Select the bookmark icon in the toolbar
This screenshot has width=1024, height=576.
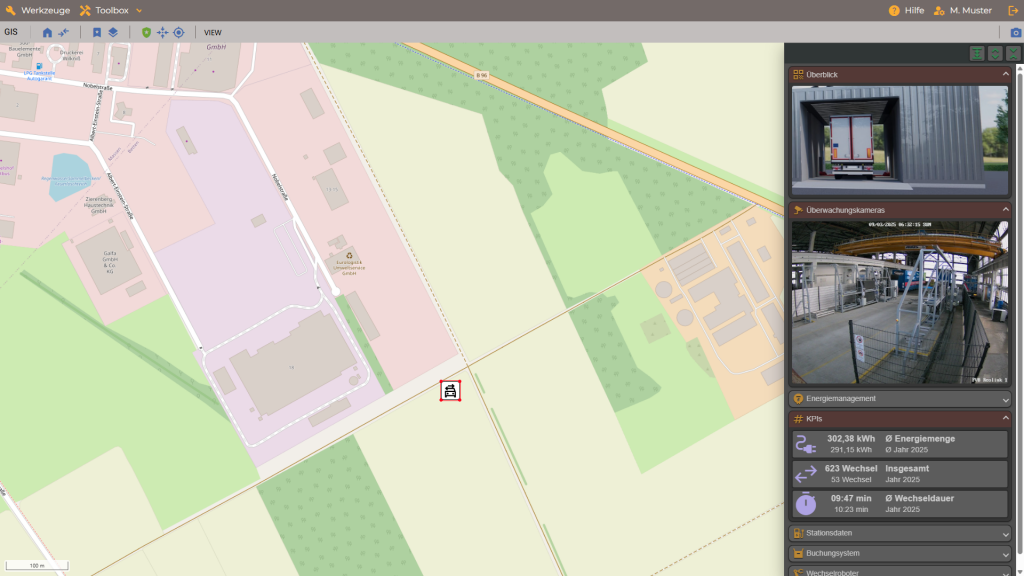[x=97, y=32]
